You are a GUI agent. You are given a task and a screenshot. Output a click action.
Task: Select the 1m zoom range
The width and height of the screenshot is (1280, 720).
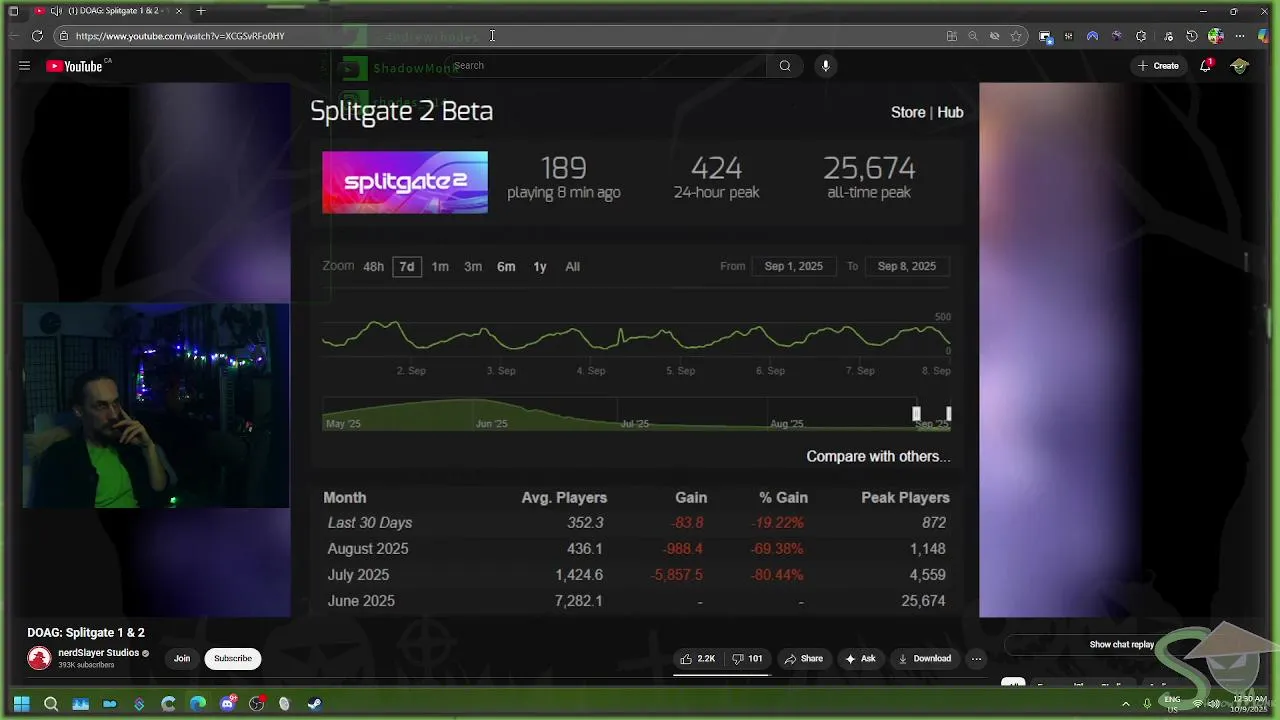(x=440, y=267)
